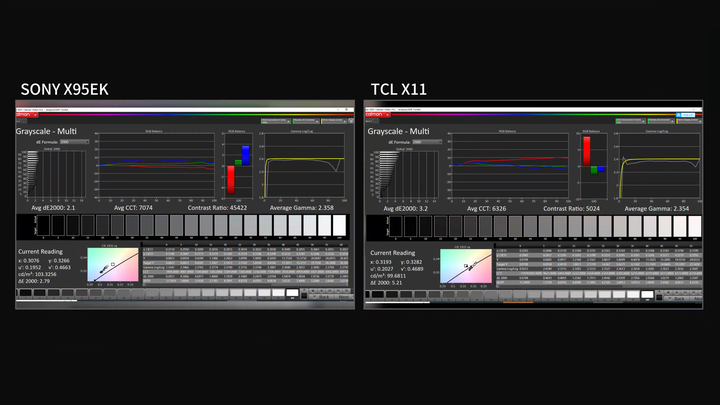The height and width of the screenshot is (405, 720).
Task: Click 'cd/m²: 103.3256' reading in Sony window
Action: (37, 274)
